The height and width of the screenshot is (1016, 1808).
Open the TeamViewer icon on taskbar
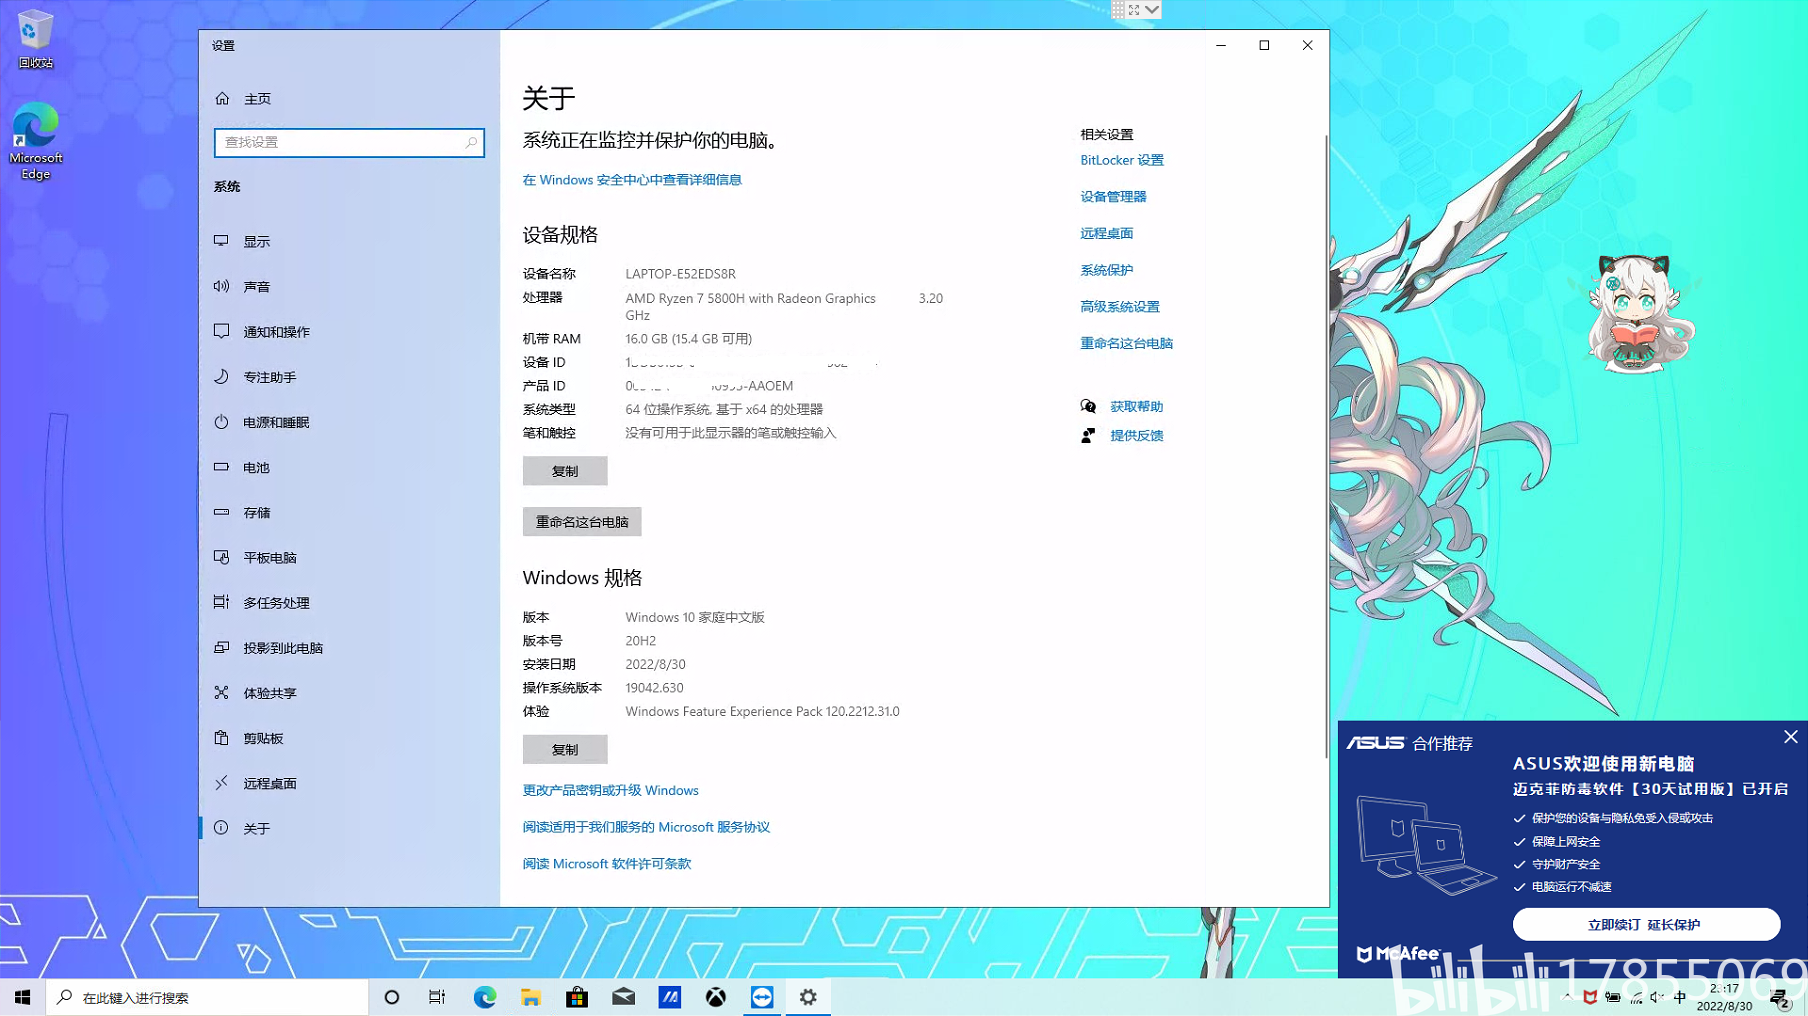point(762,997)
